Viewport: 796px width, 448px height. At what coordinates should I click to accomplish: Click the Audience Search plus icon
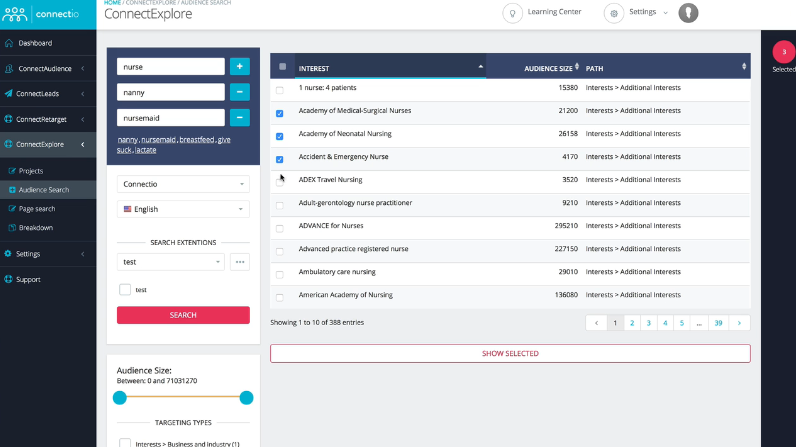12,190
